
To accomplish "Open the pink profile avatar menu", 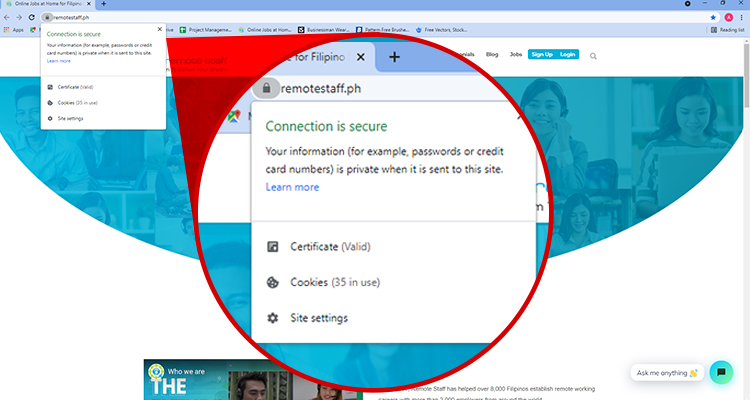I will click(728, 17).
